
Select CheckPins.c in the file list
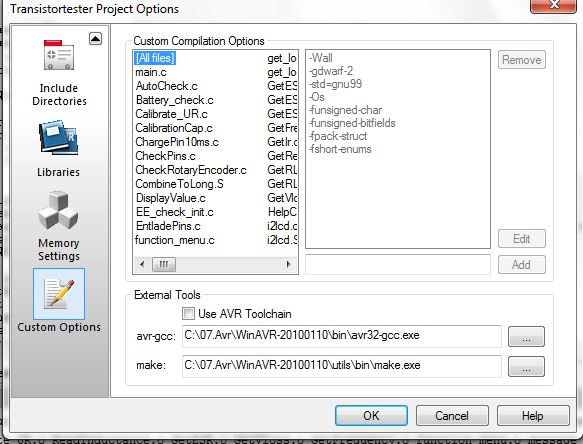coord(165,156)
